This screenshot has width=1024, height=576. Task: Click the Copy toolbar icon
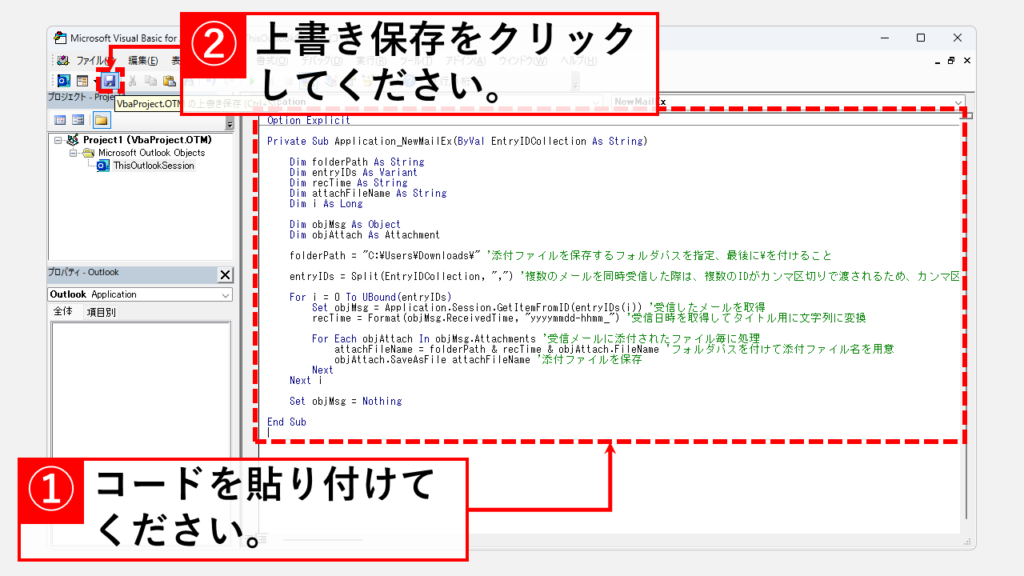151,81
